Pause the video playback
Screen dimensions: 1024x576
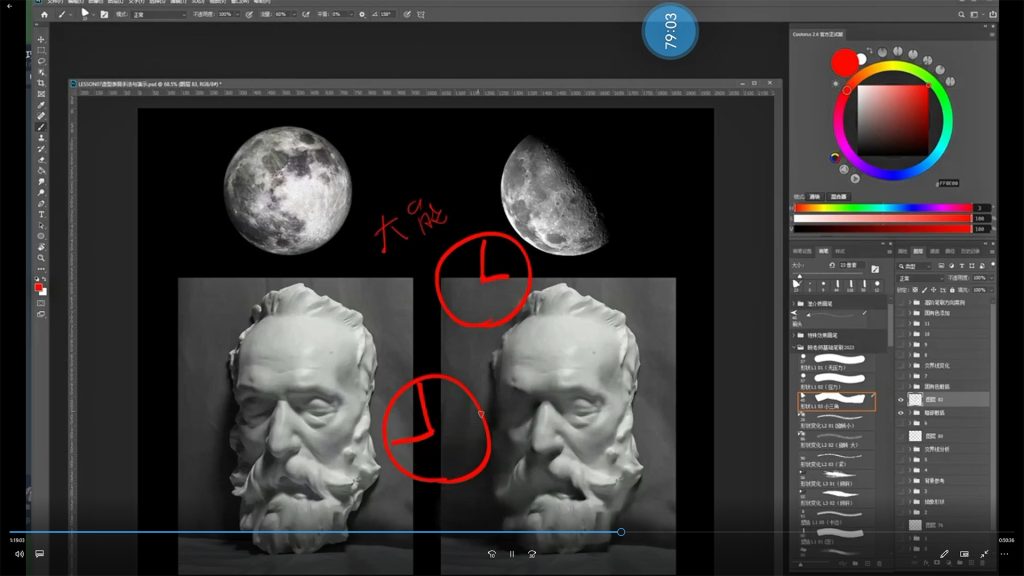[x=511, y=553]
